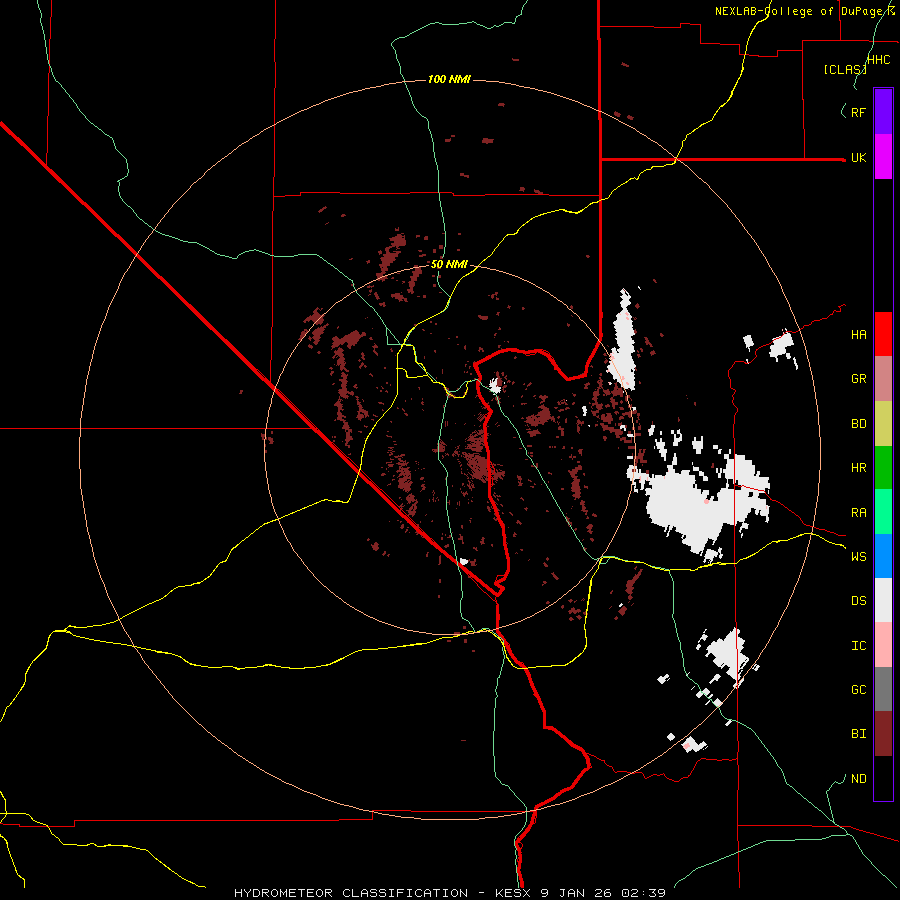Click the blue WS color swatch
The height and width of the screenshot is (900, 900).
[x=883, y=556]
